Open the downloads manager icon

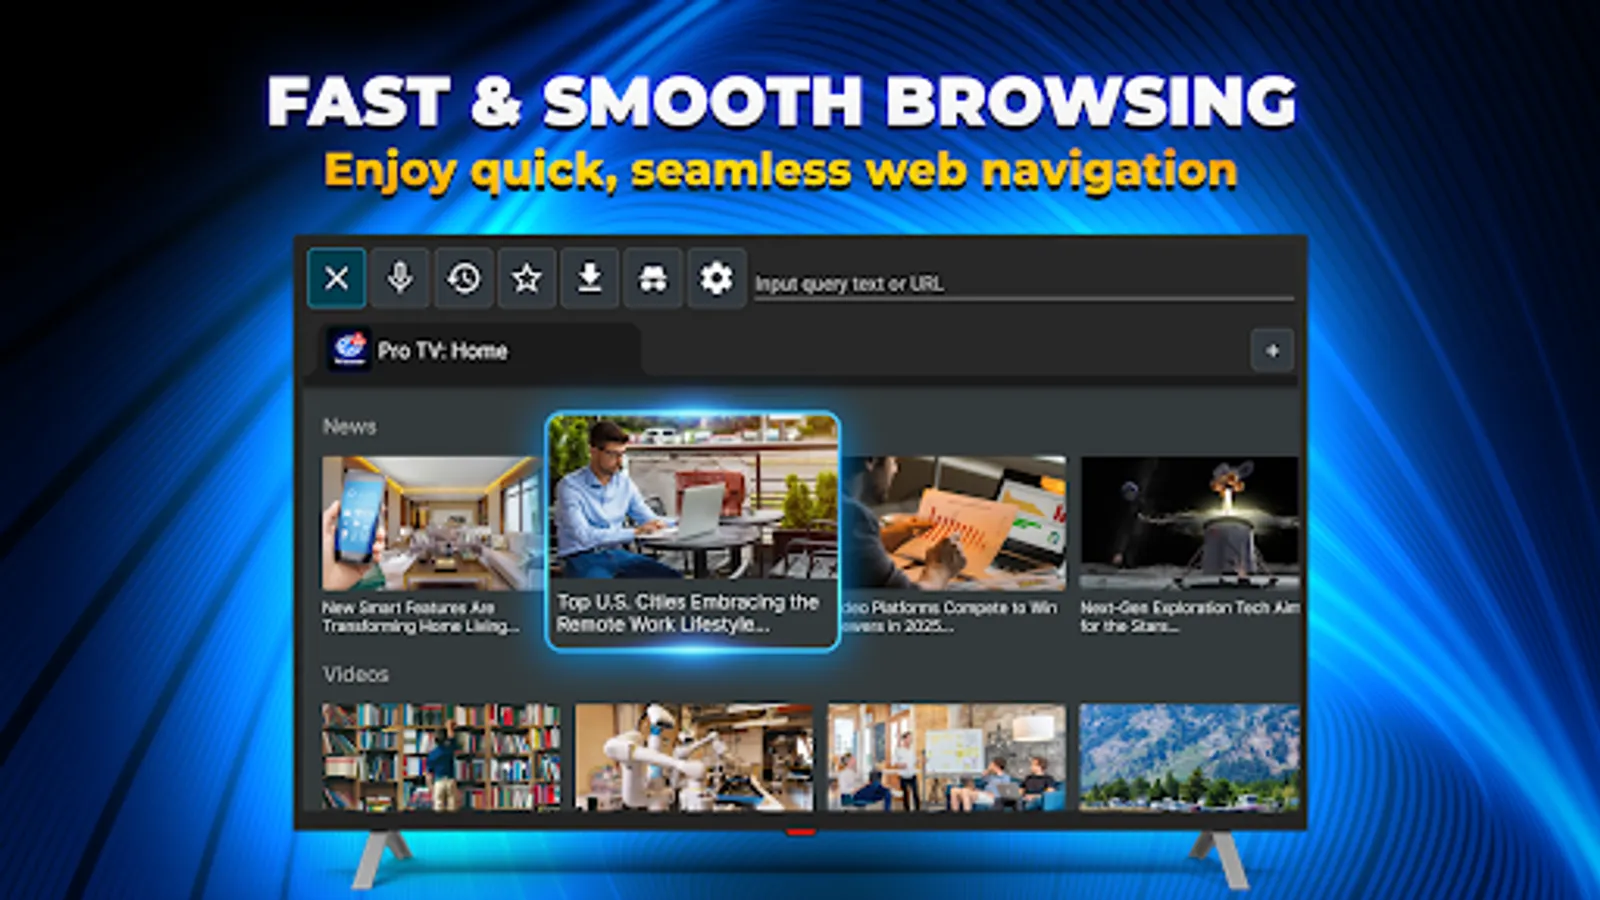coord(590,279)
